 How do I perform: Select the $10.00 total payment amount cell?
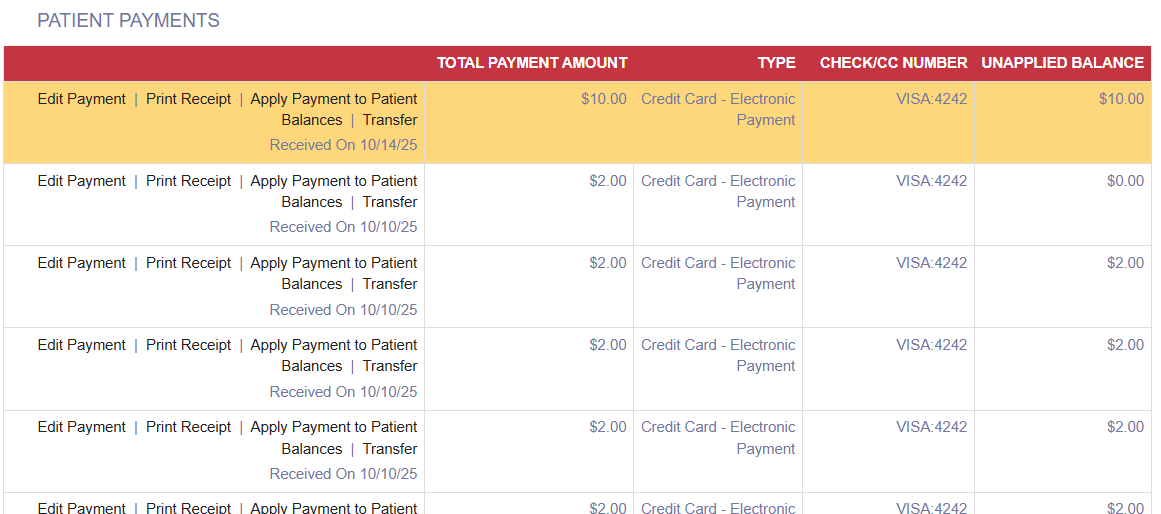point(604,99)
